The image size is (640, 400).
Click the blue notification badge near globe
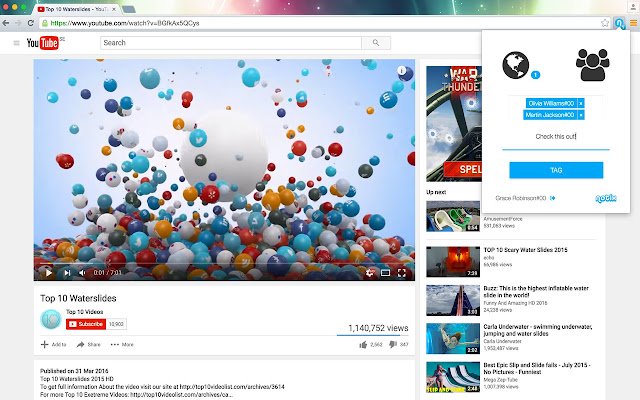pos(536,75)
